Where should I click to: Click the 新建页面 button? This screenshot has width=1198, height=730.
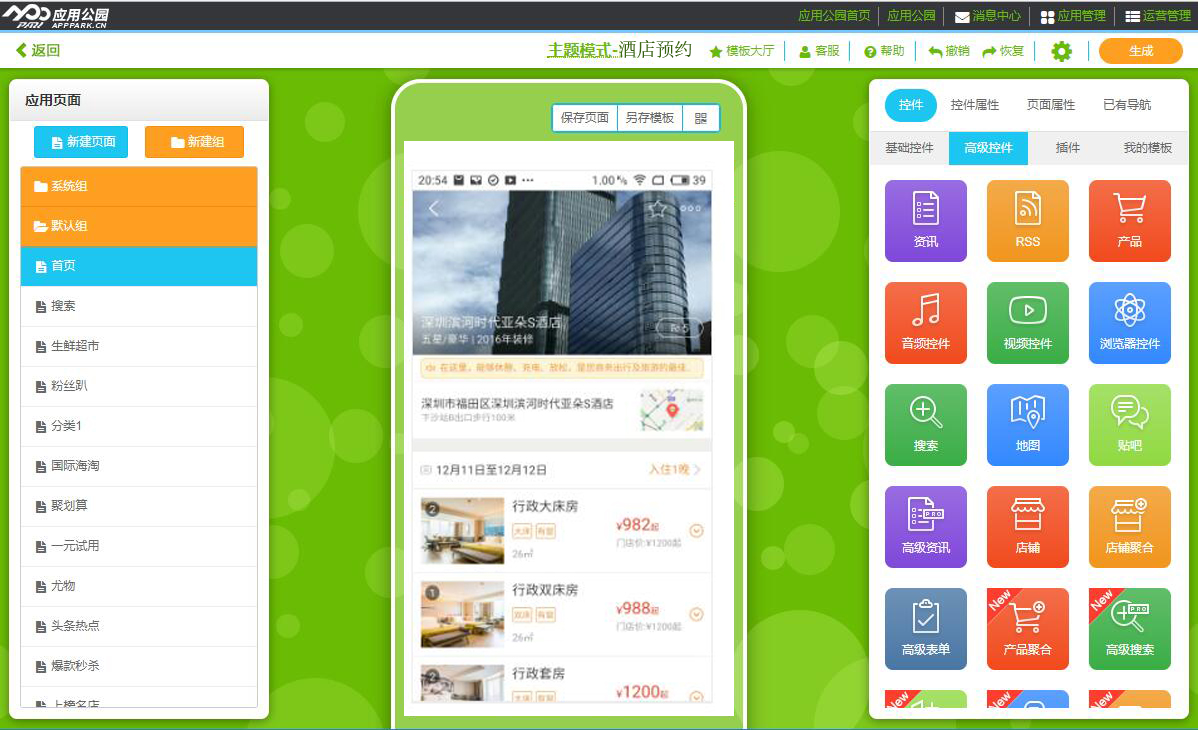click(x=81, y=142)
